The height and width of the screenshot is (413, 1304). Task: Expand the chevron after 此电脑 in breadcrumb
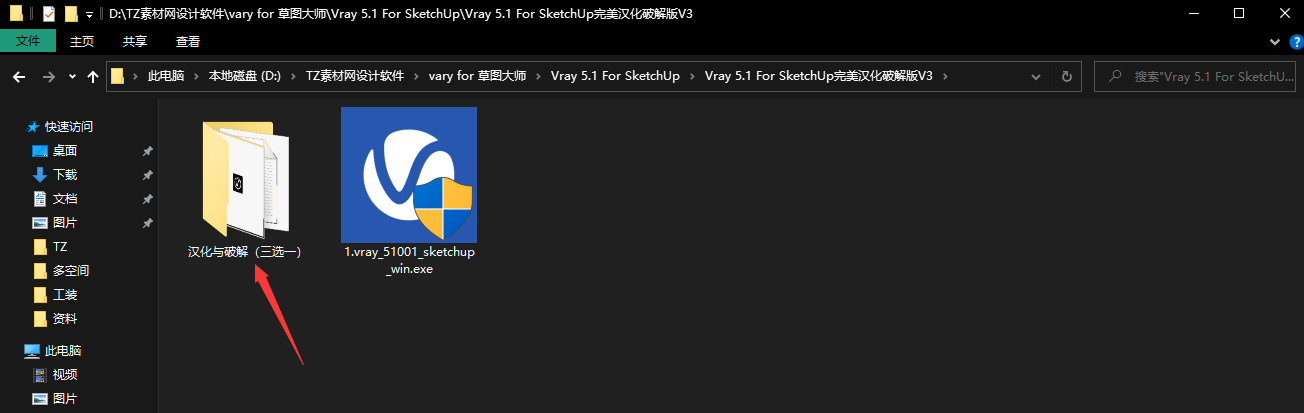pyautogui.click(x=196, y=76)
